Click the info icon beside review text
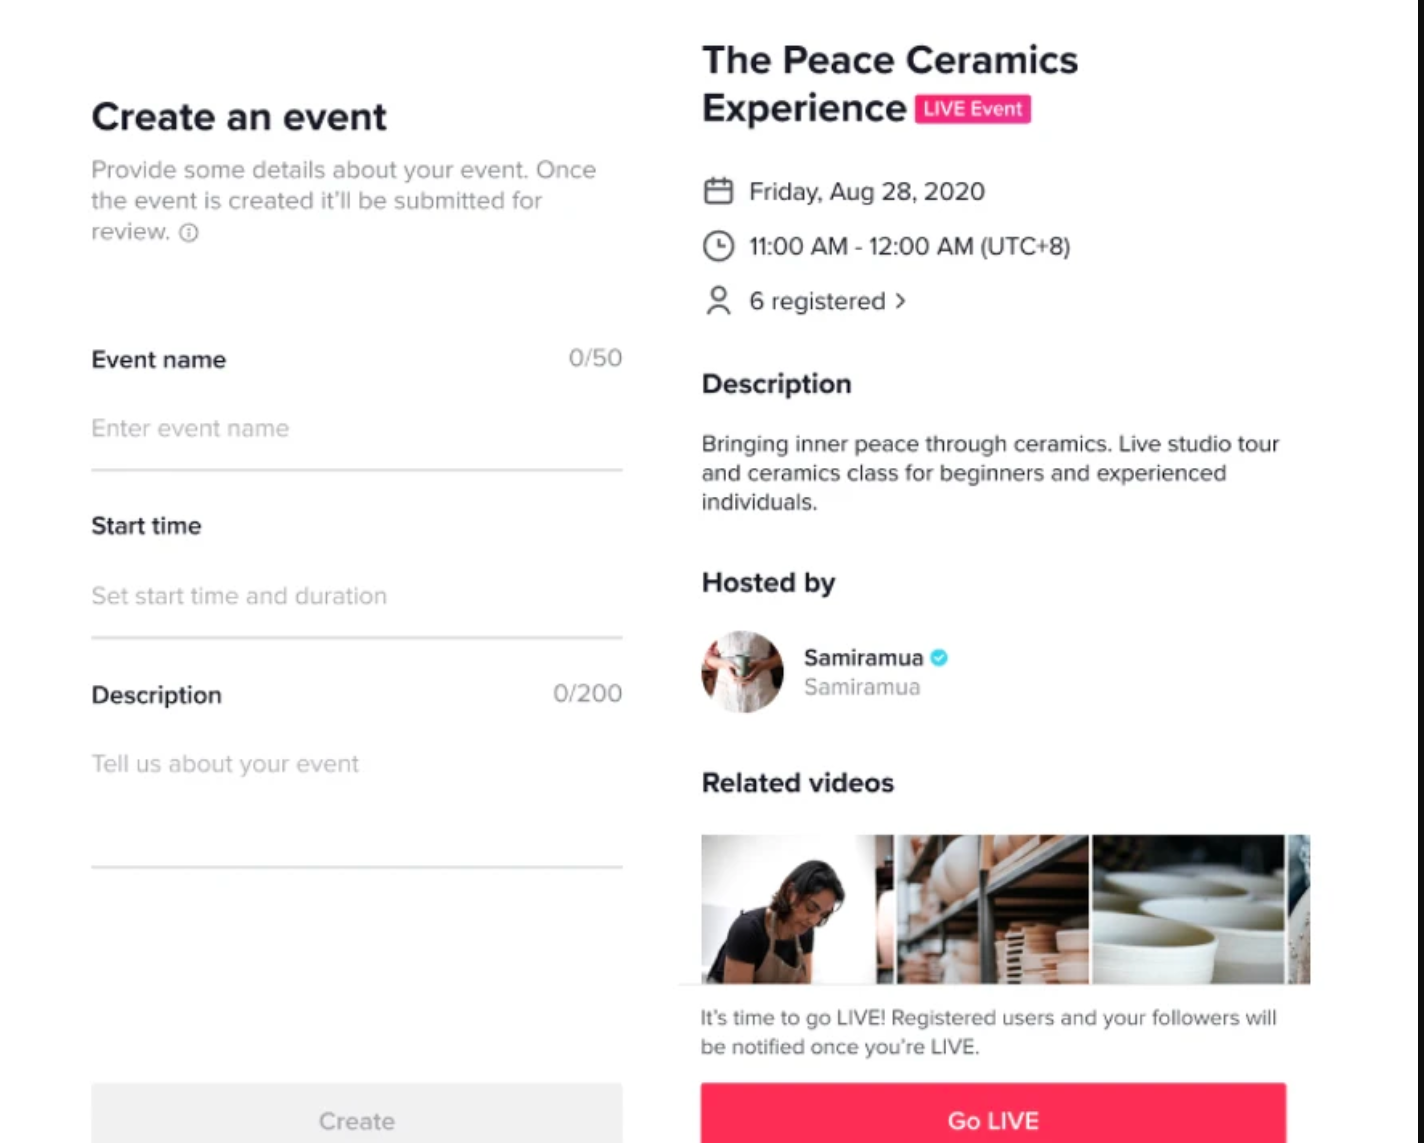Viewport: 1424px width, 1143px height. [x=189, y=233]
